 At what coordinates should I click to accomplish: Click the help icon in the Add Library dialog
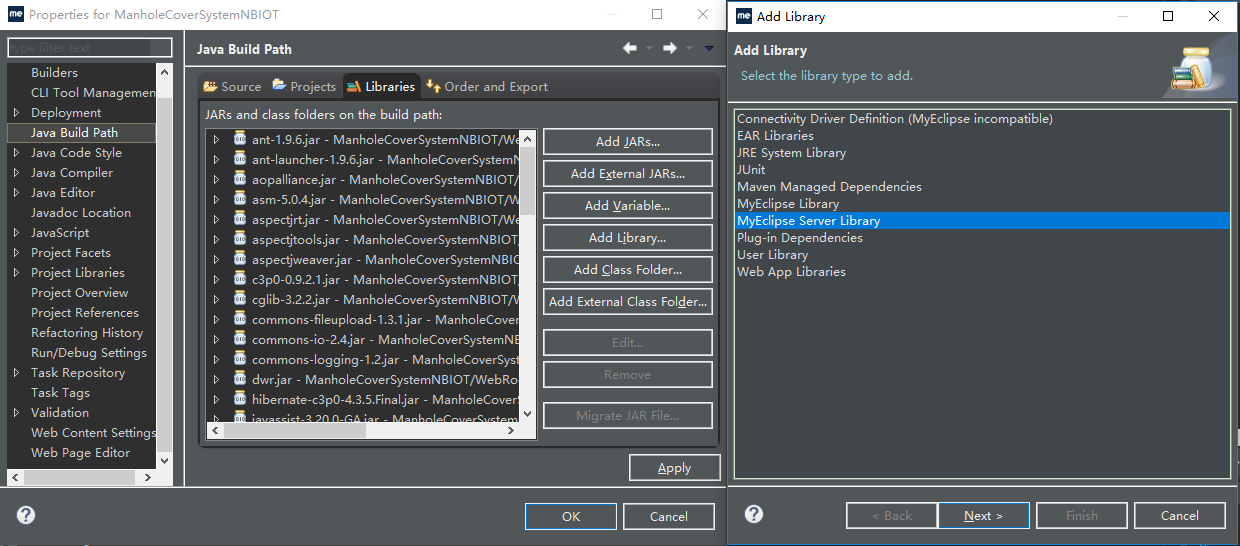[754, 514]
